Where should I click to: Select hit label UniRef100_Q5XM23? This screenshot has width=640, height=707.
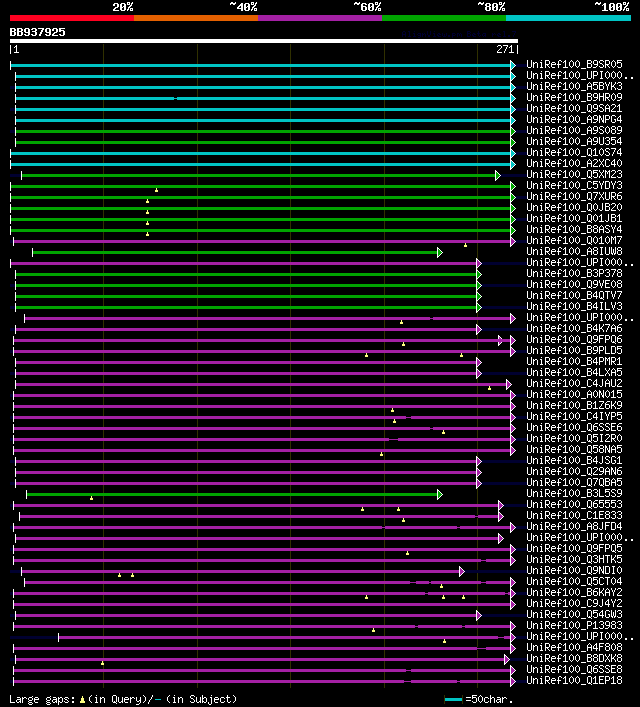(x=574, y=174)
